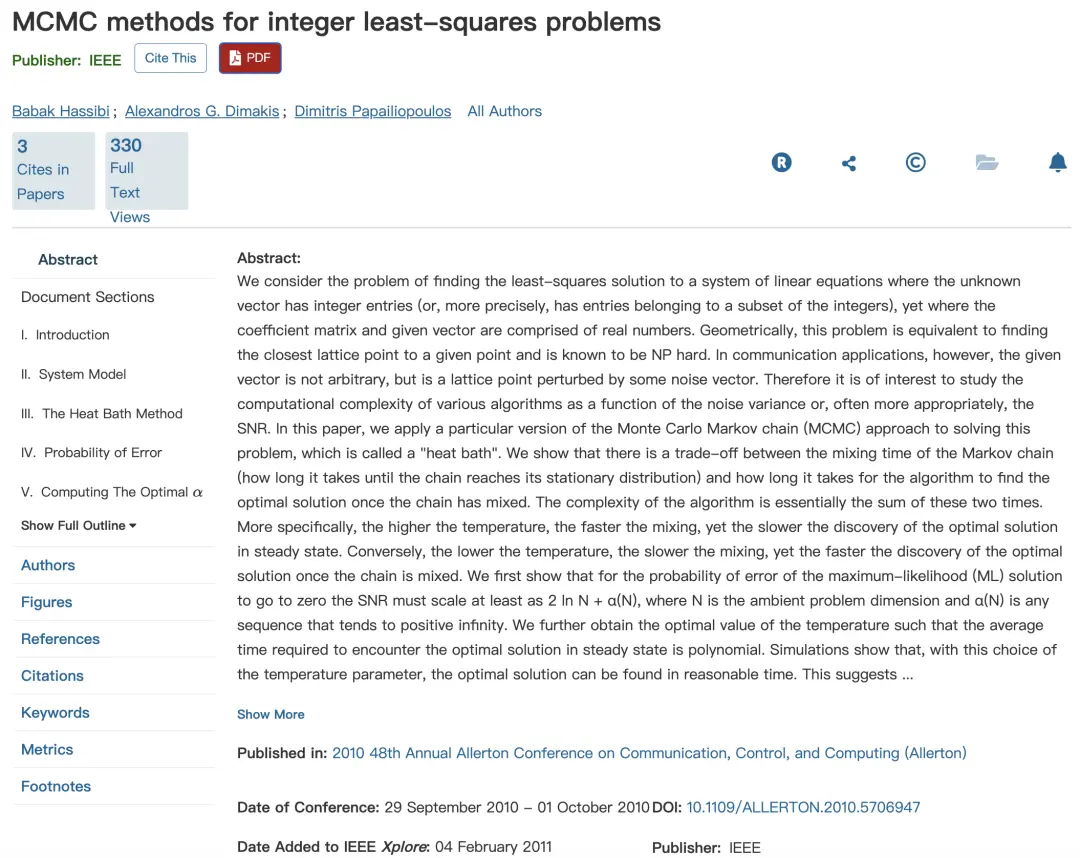View the 3 Cites in Papers box
The image size is (1080, 858).
pyautogui.click(x=53, y=171)
